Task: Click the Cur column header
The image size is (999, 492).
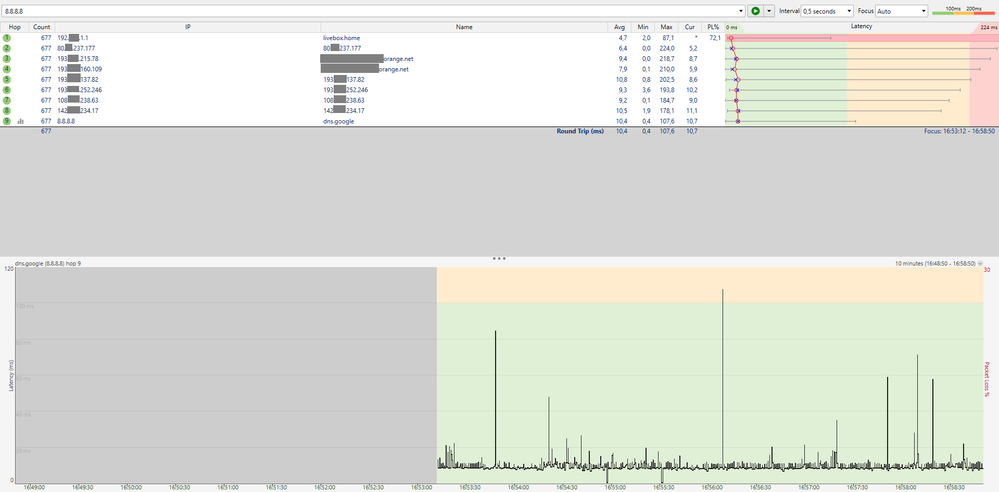Action: [x=690, y=27]
